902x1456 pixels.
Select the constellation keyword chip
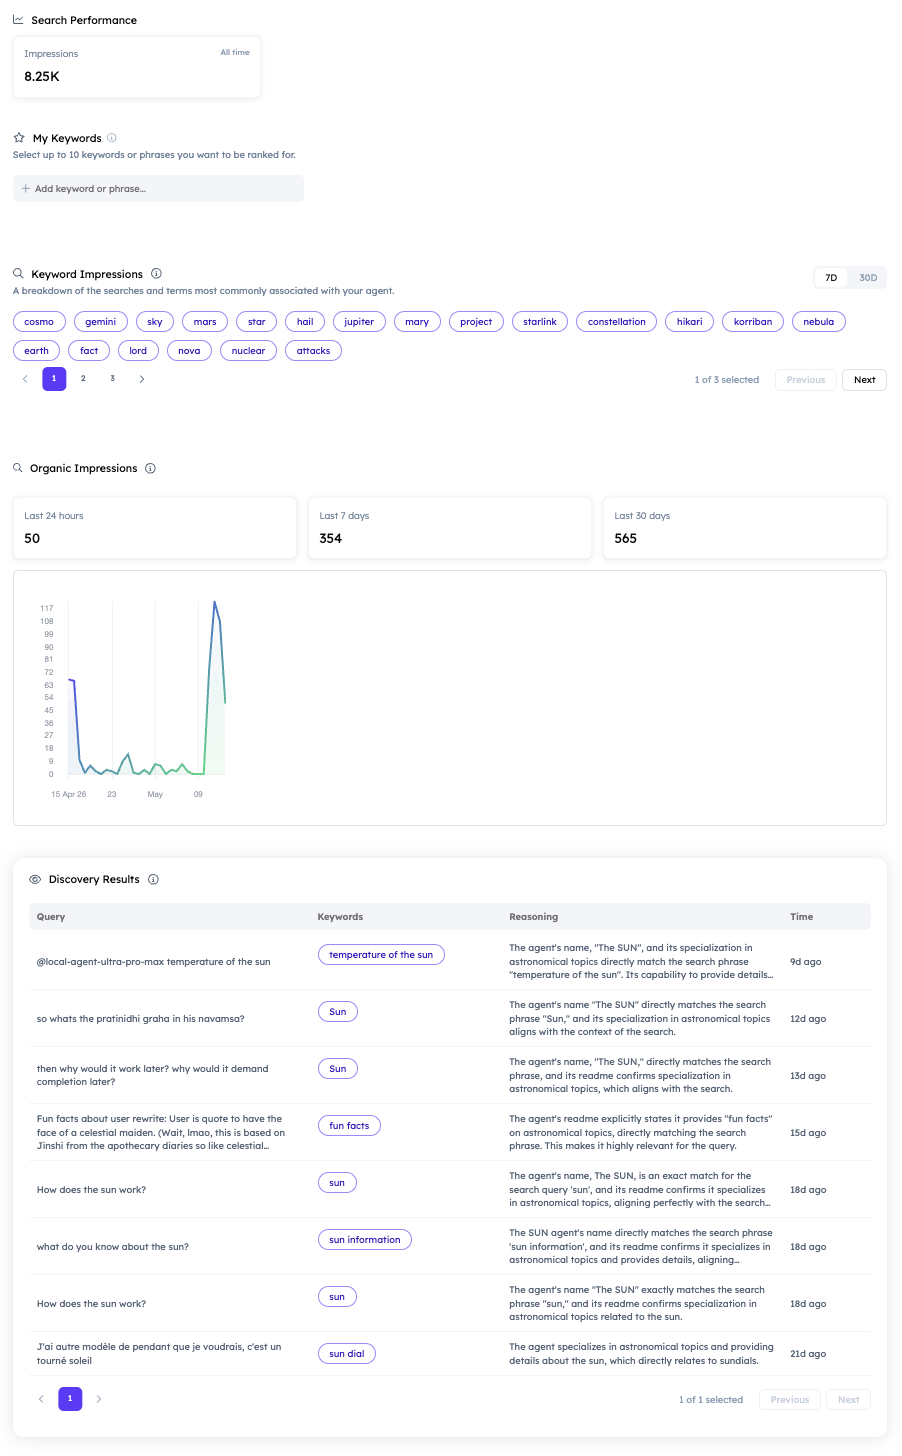click(617, 322)
